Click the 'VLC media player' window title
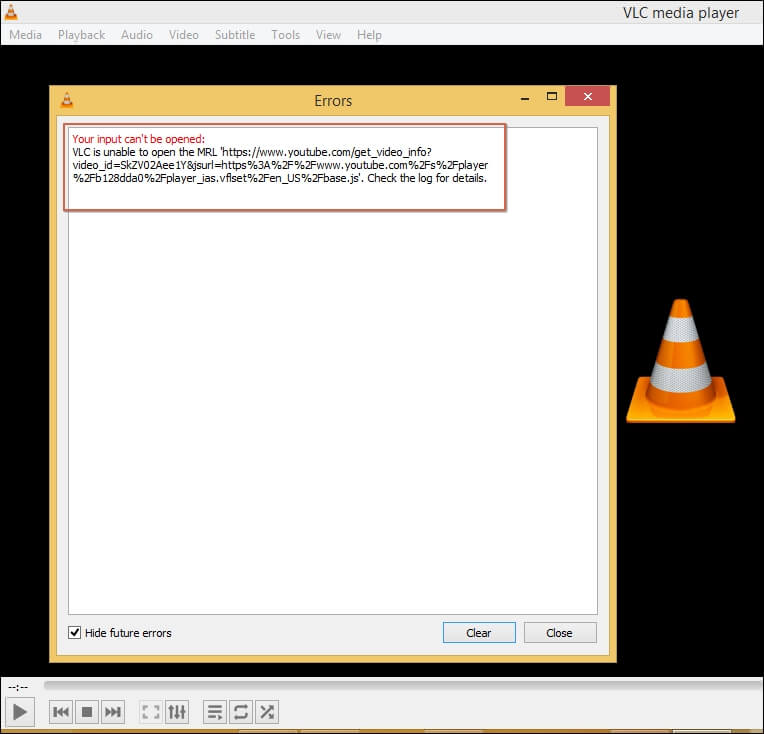 pos(681,13)
